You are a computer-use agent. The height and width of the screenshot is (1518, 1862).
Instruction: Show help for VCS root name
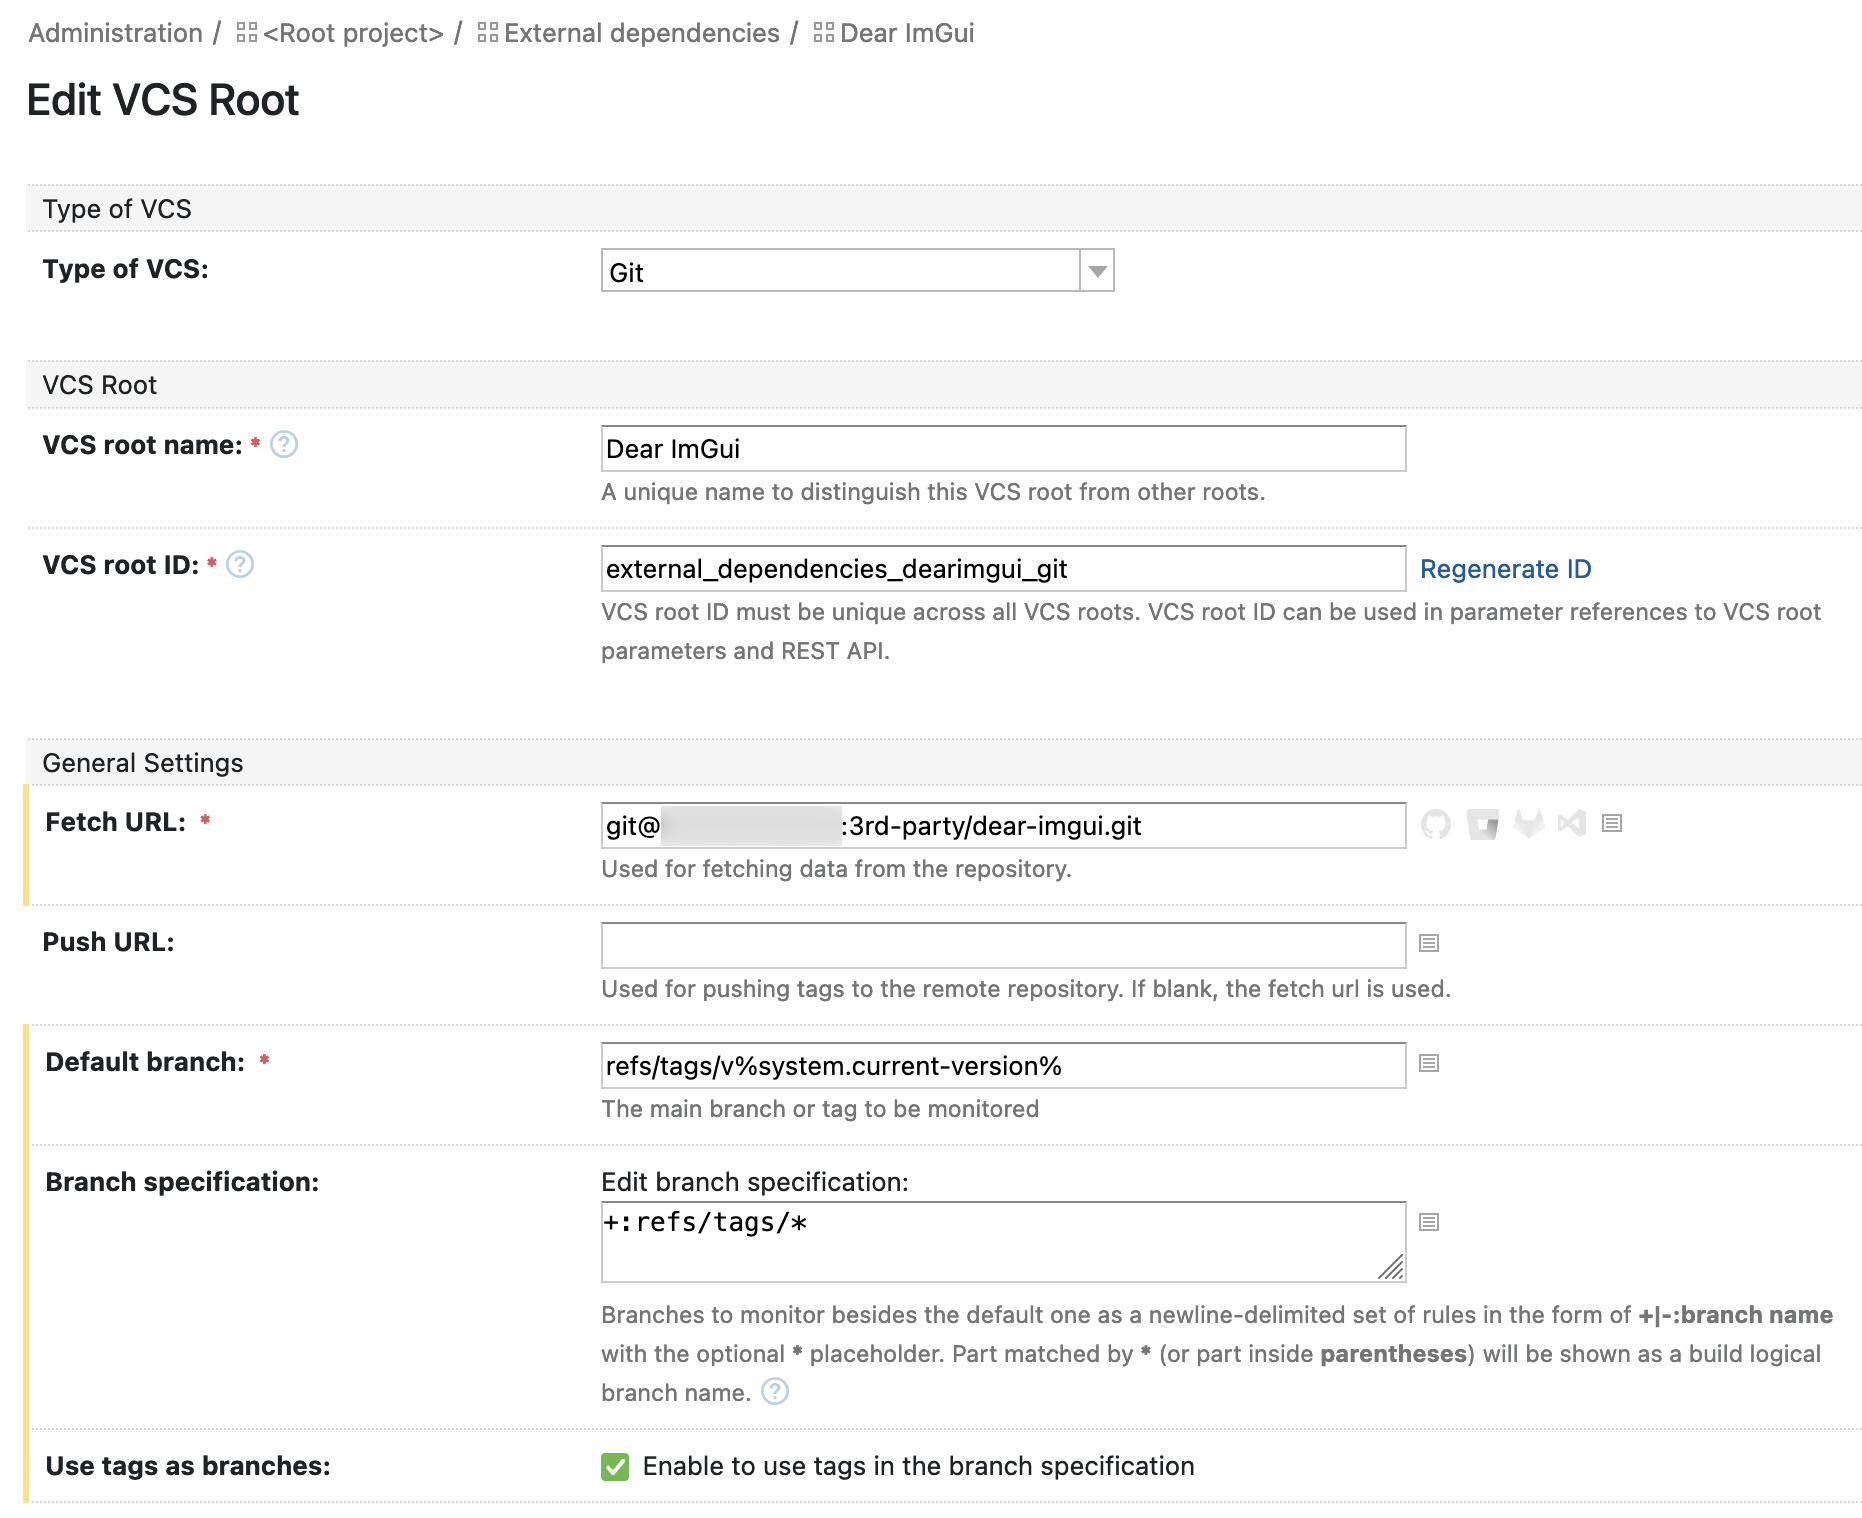coord(284,444)
